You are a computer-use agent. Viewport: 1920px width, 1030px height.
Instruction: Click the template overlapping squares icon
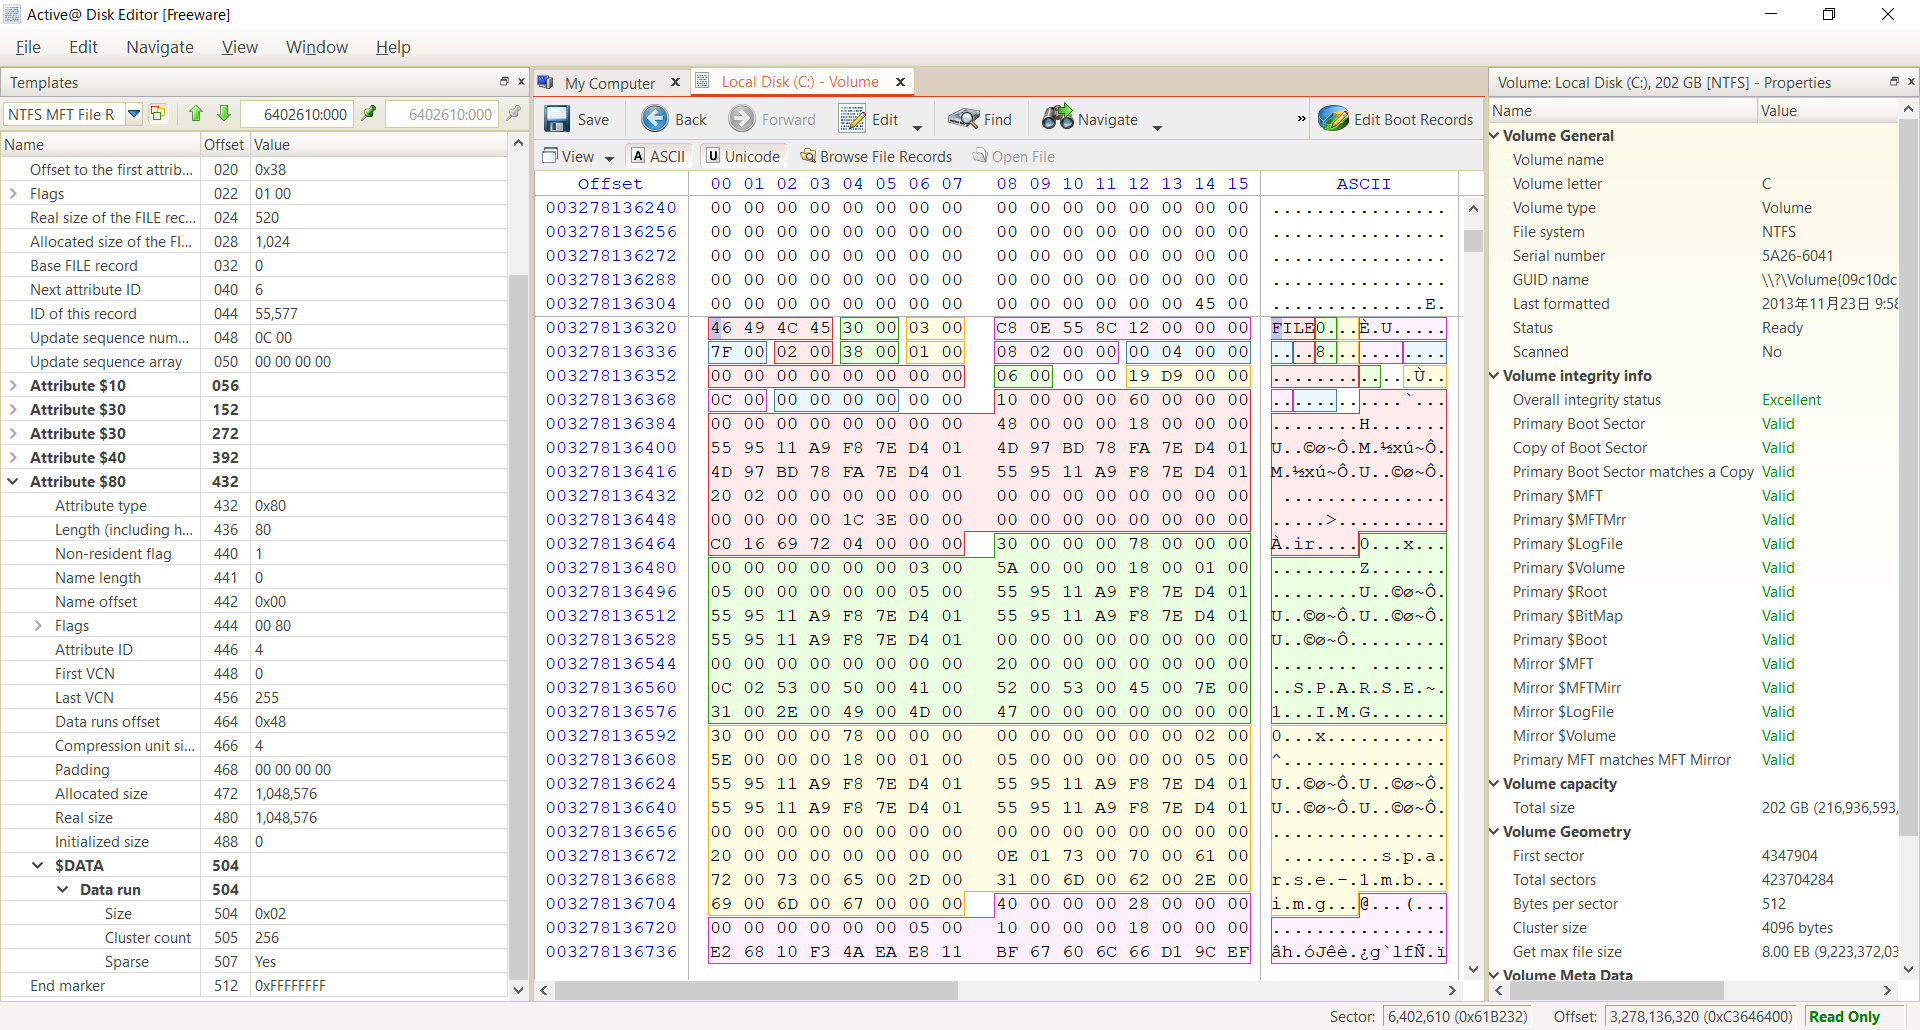point(158,114)
